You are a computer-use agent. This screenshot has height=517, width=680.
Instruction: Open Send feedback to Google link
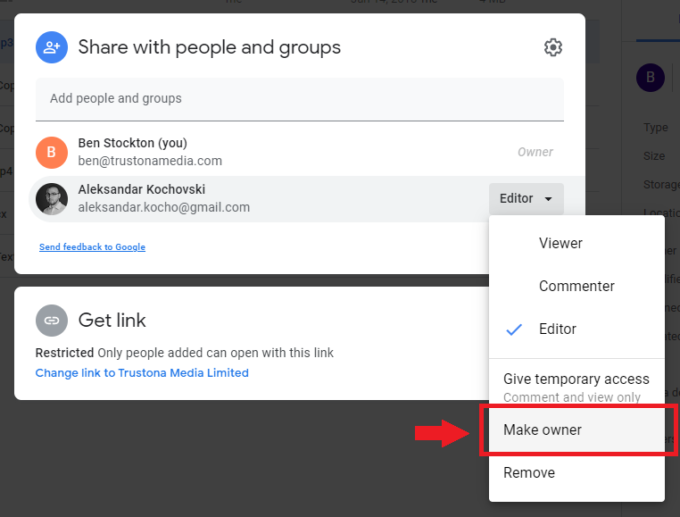click(x=92, y=247)
